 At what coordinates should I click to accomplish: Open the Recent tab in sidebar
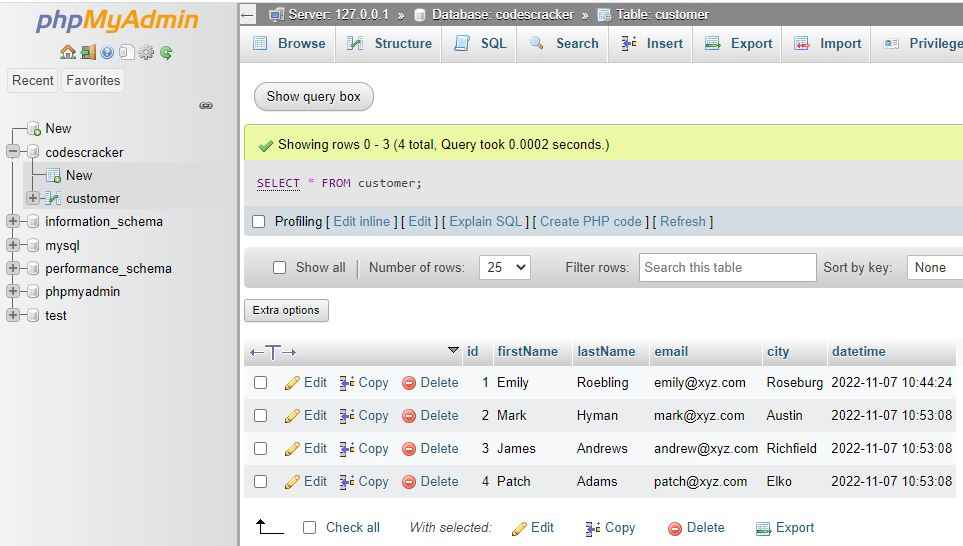coord(33,80)
